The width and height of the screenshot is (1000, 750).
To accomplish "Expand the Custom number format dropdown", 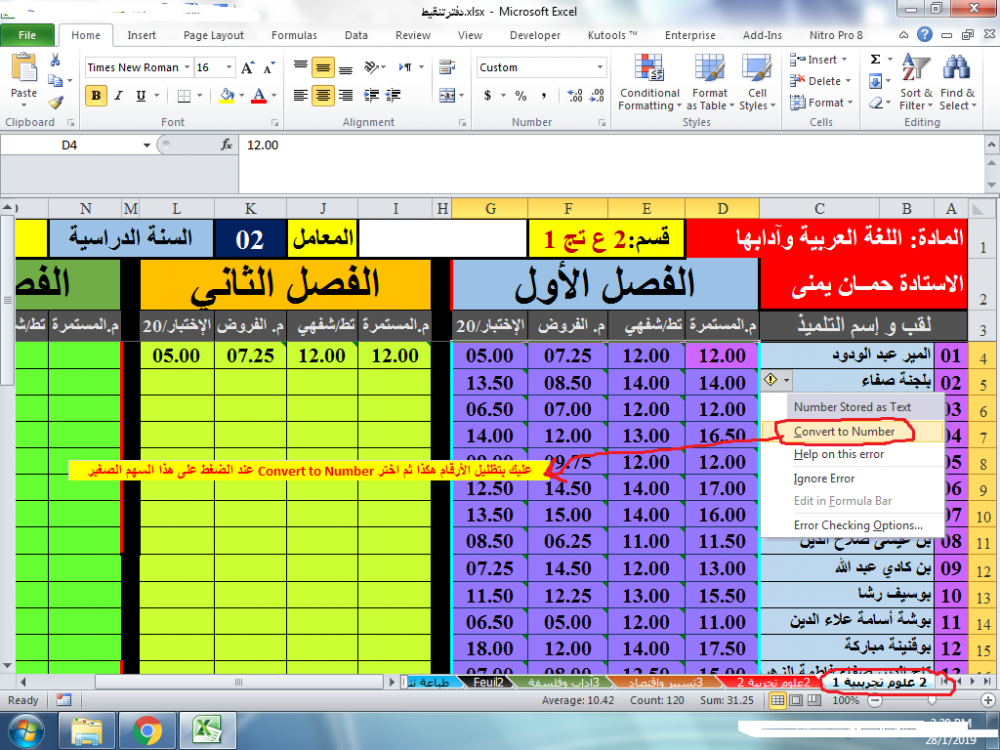I will point(600,68).
